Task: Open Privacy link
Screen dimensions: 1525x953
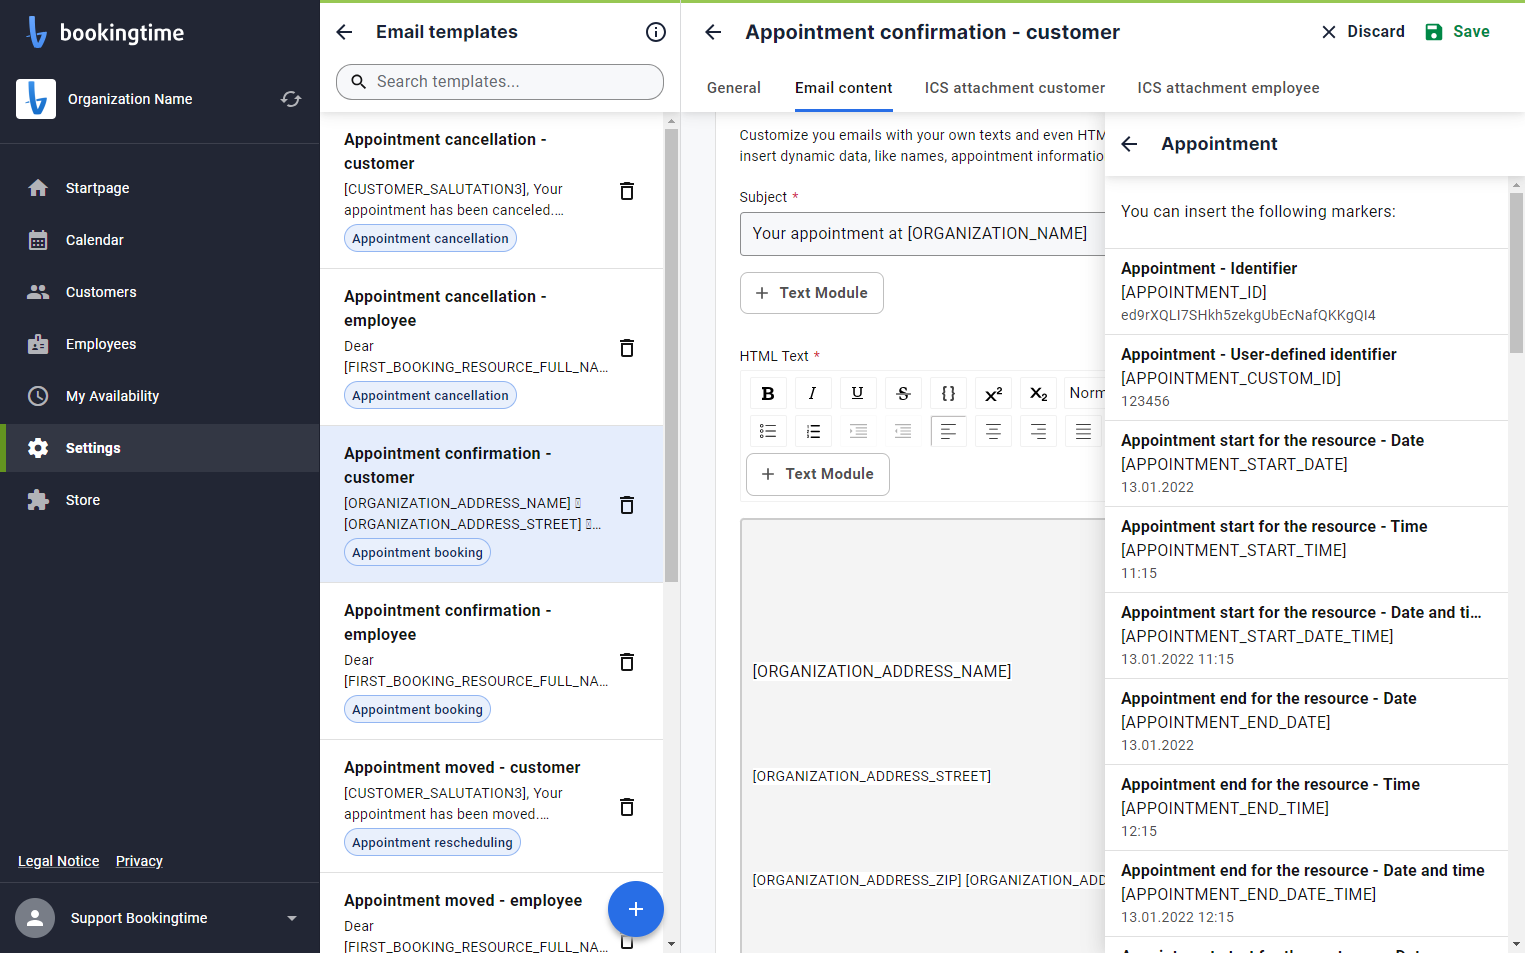Action: point(139,861)
